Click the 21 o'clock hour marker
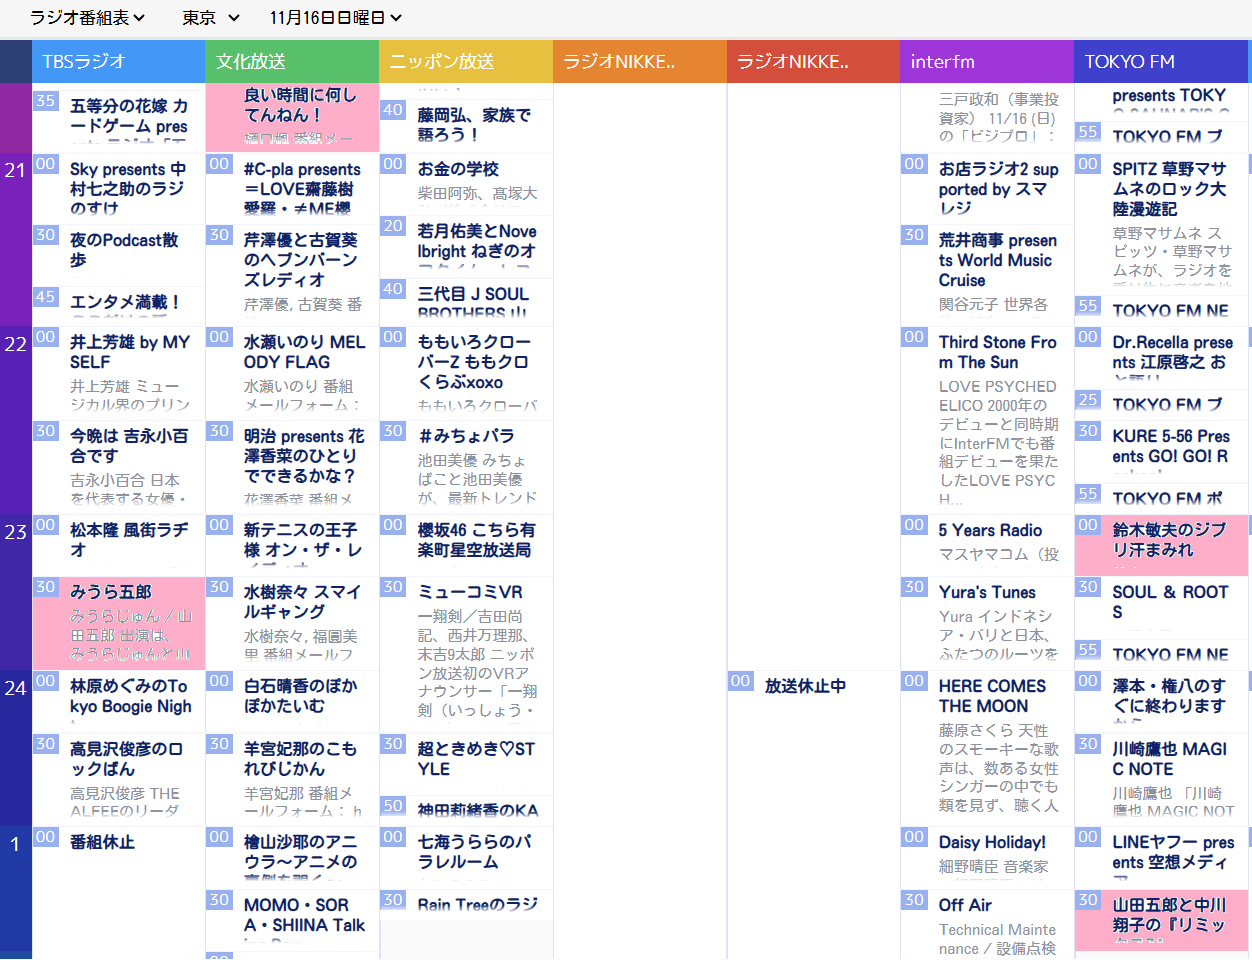Screen dimensions: 1252x960 point(15,171)
